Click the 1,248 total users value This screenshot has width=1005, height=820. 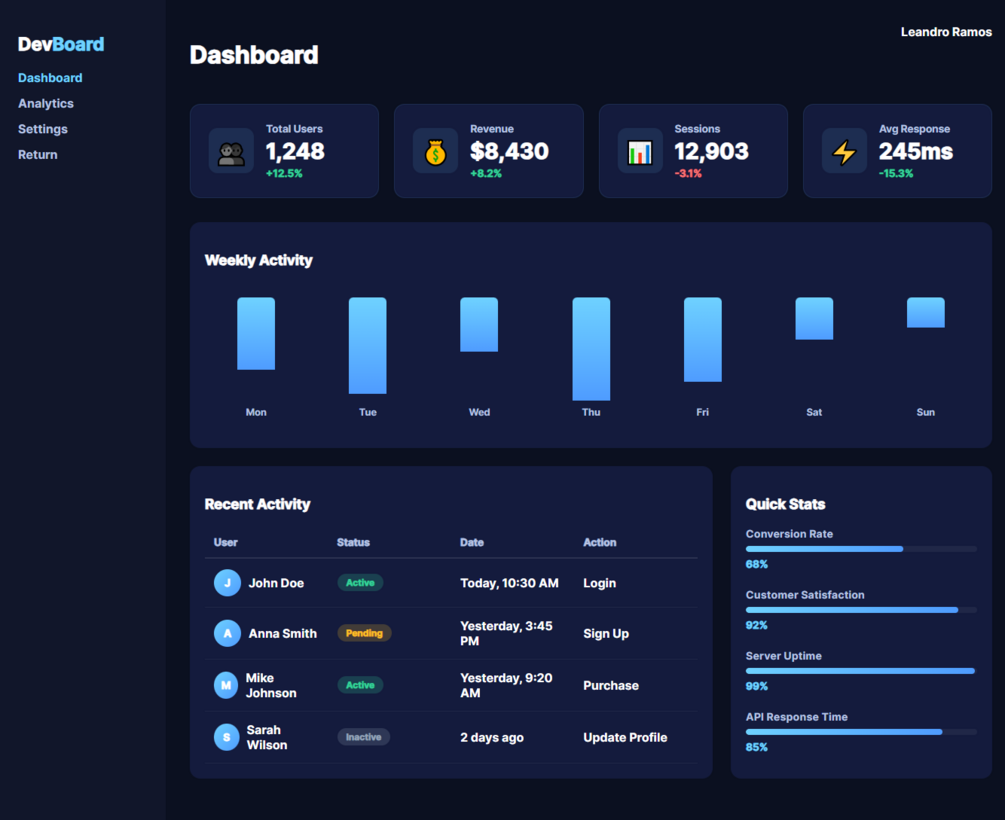tap(295, 151)
